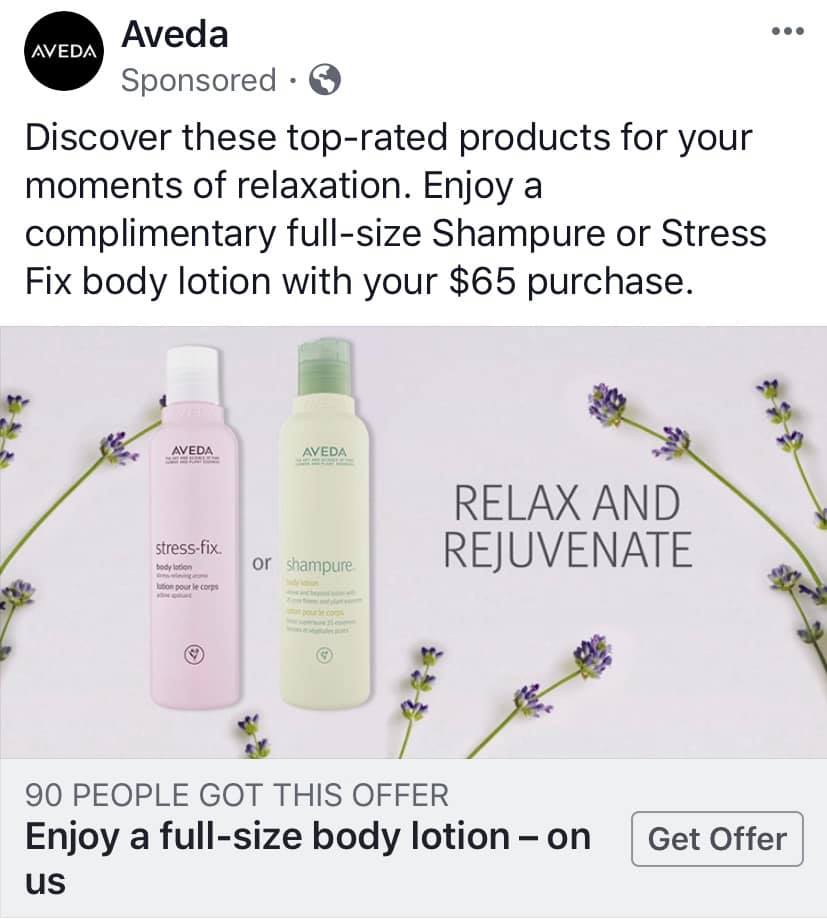
Task: Click the '$65 purchase' line in the post
Action: (x=359, y=281)
